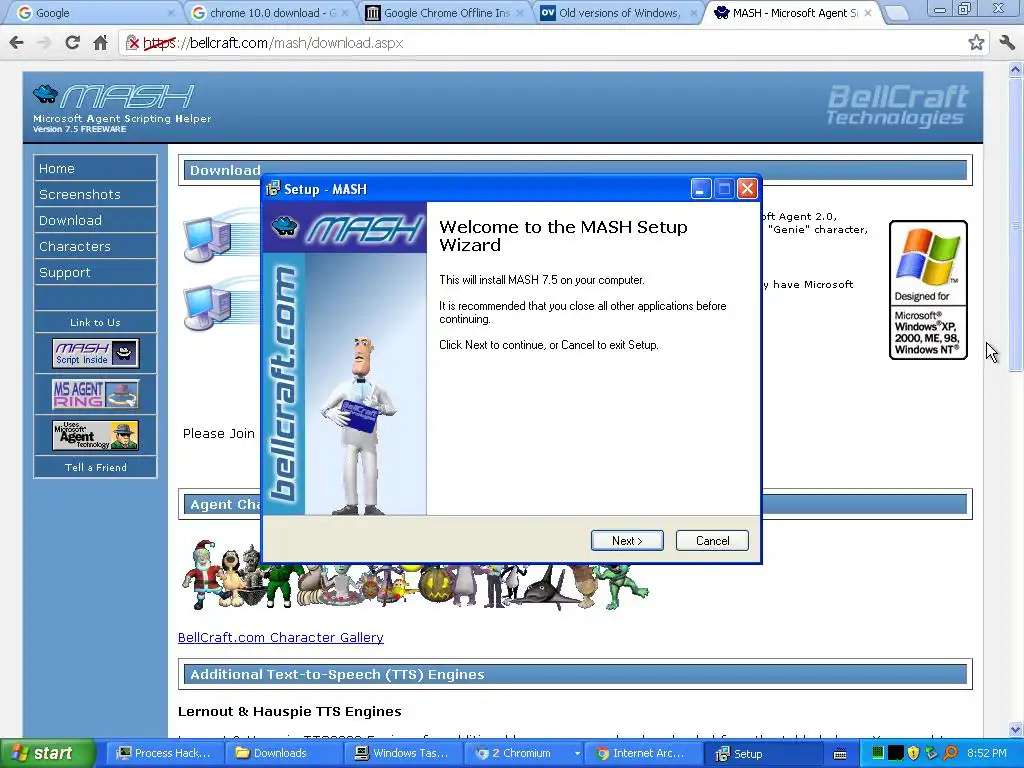Click the MASH logo in page header
The height and width of the screenshot is (768, 1024).
tap(121, 108)
